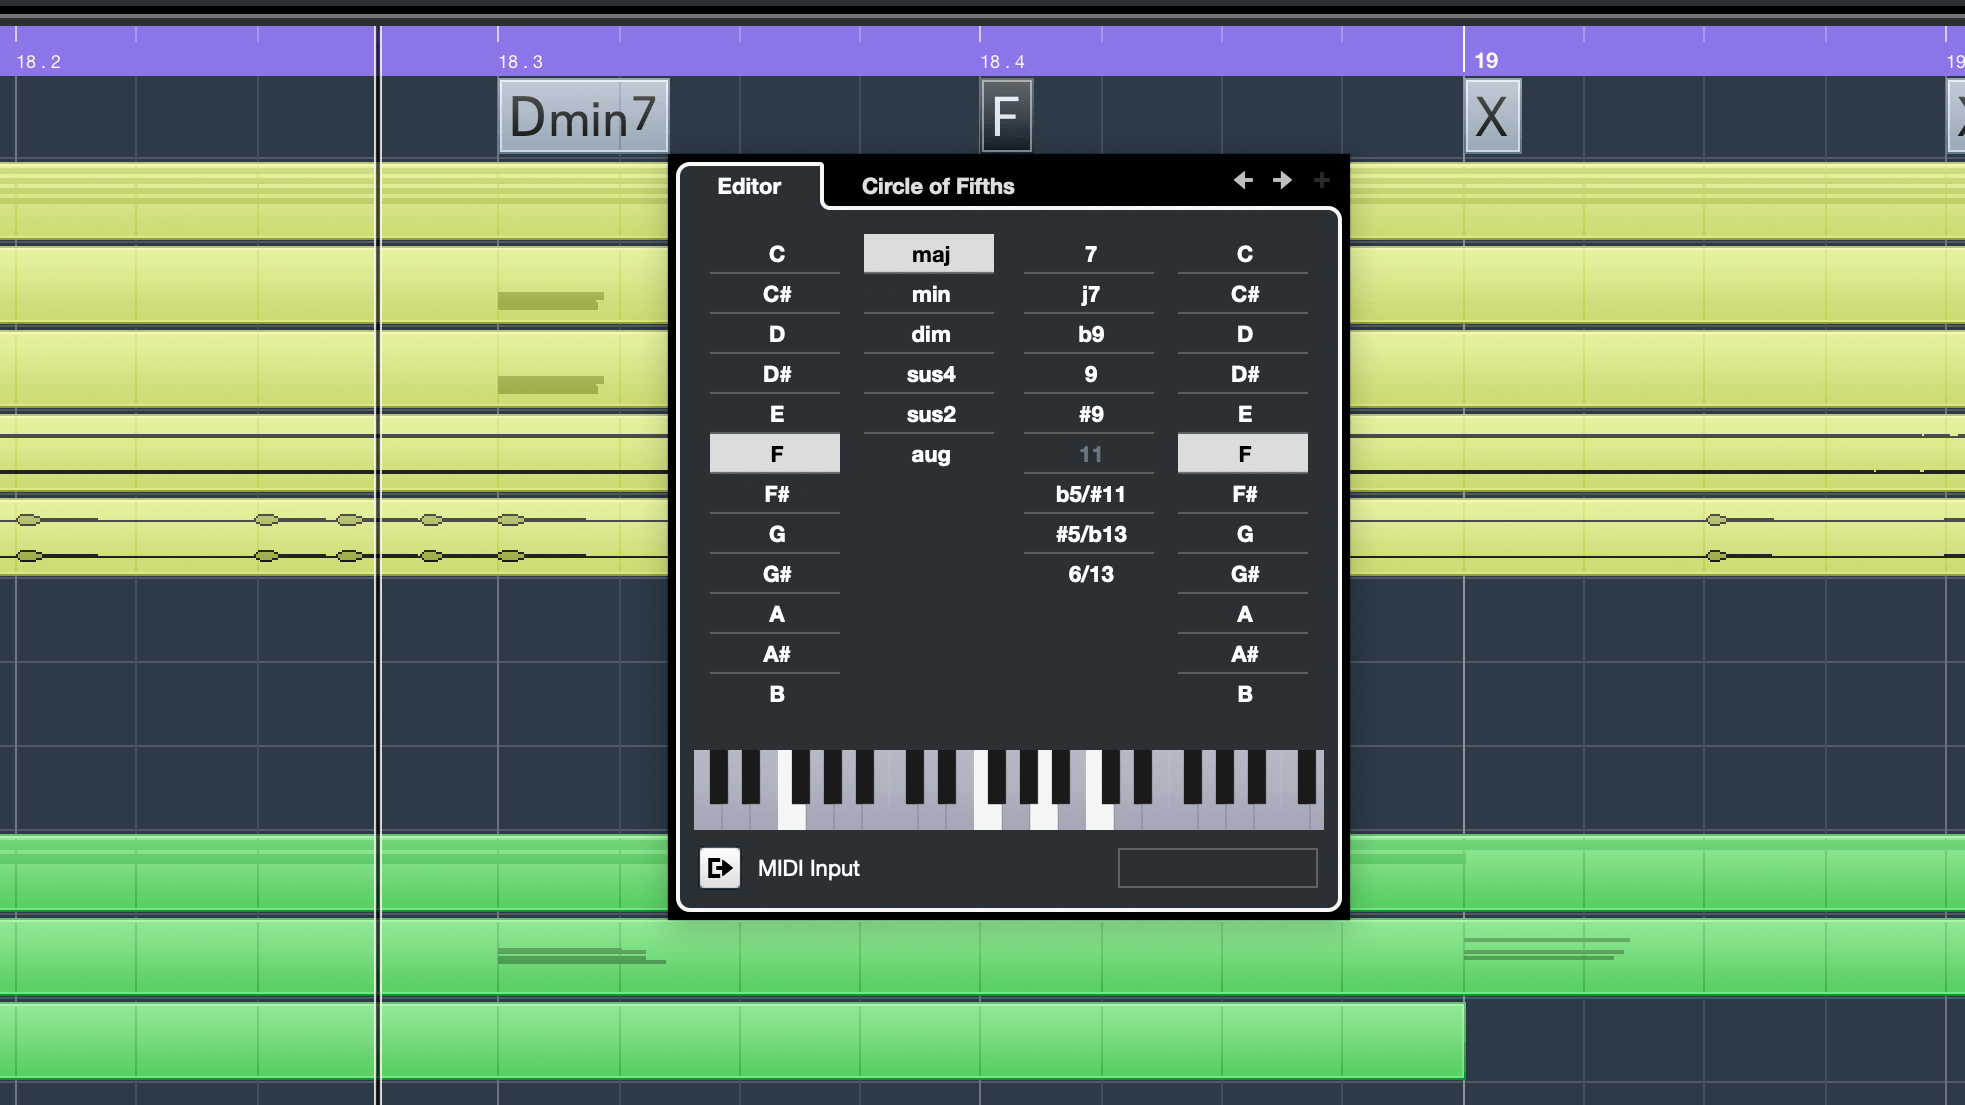Set bass note A in right column
The width and height of the screenshot is (1965, 1105).
point(1244,614)
